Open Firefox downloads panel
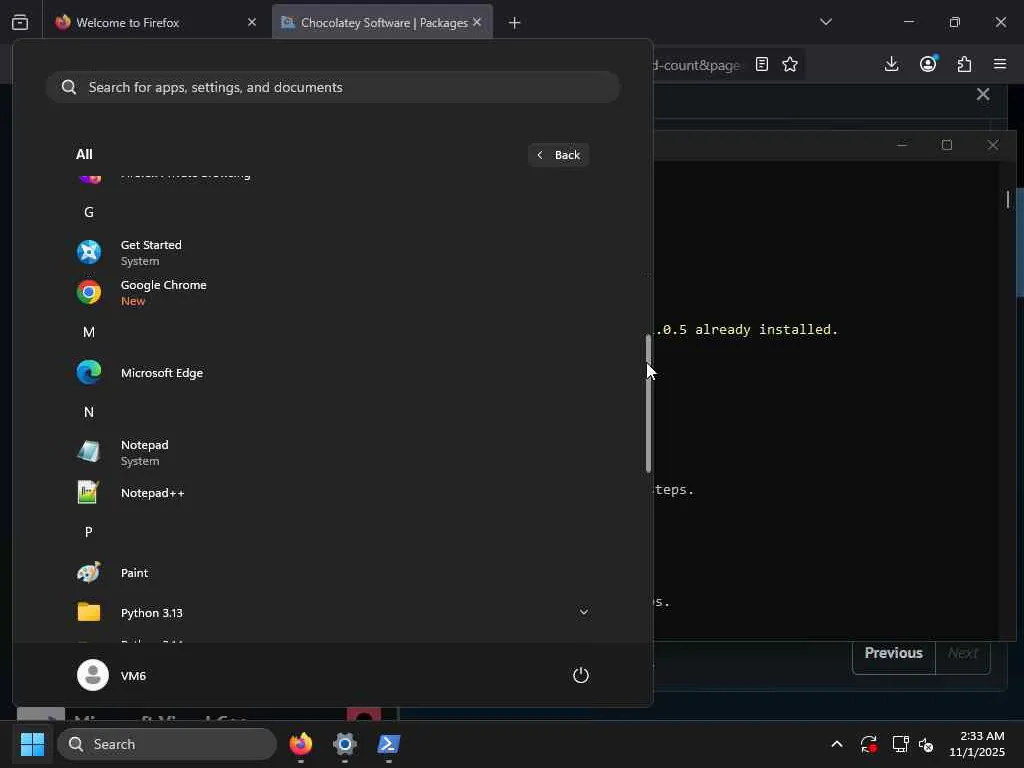Image resolution: width=1024 pixels, height=768 pixels. tap(891, 64)
